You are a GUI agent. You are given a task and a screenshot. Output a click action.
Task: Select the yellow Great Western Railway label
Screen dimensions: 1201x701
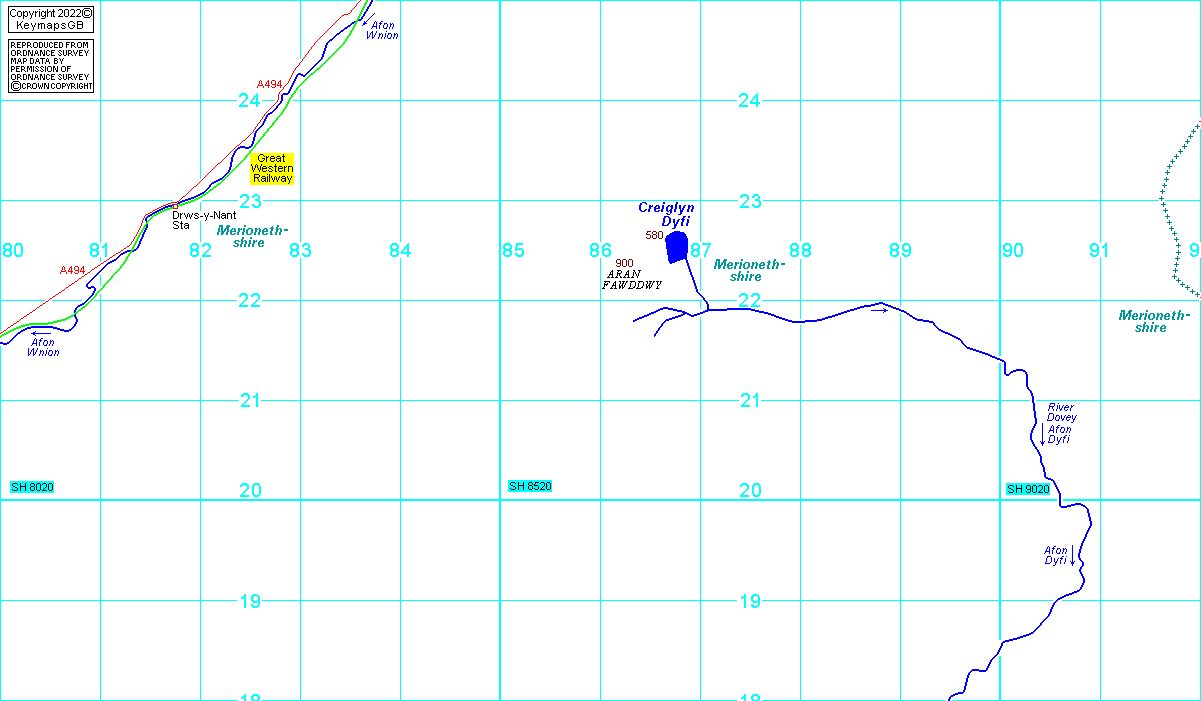272,168
